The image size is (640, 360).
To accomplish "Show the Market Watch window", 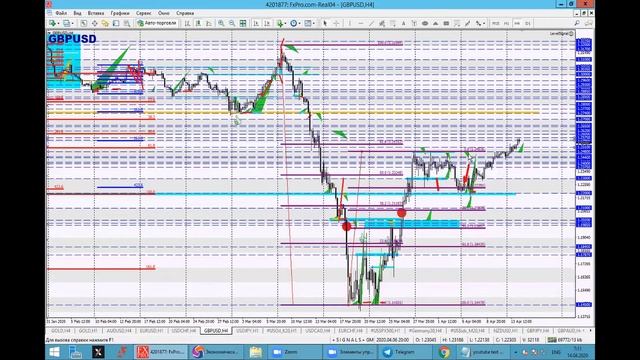I will (x=84, y=23).
